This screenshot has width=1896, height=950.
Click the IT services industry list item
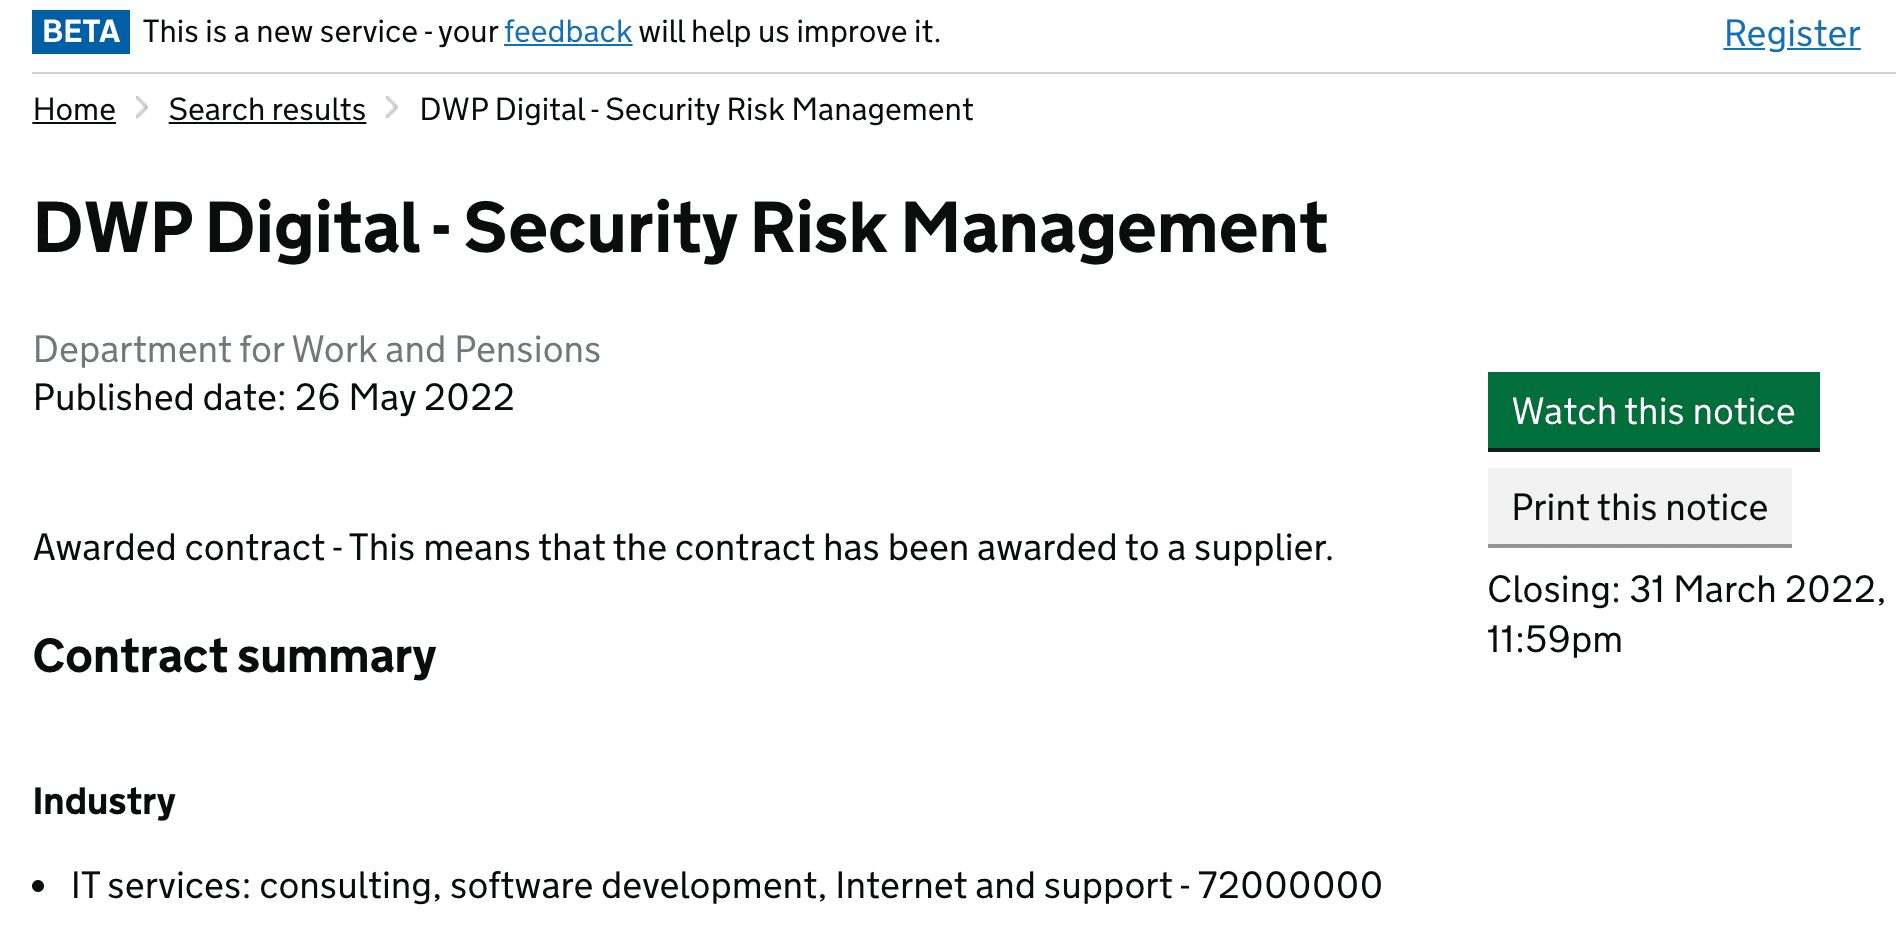[726, 886]
